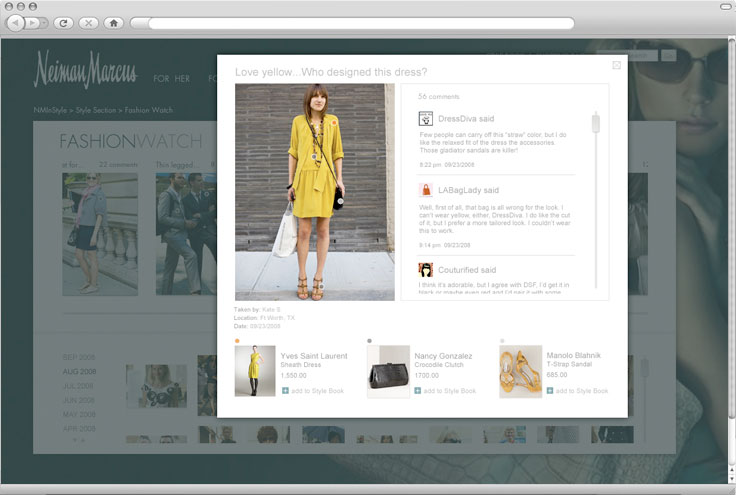The height and width of the screenshot is (495, 736).
Task: Go to the browser home page icon
Action: coord(114,23)
